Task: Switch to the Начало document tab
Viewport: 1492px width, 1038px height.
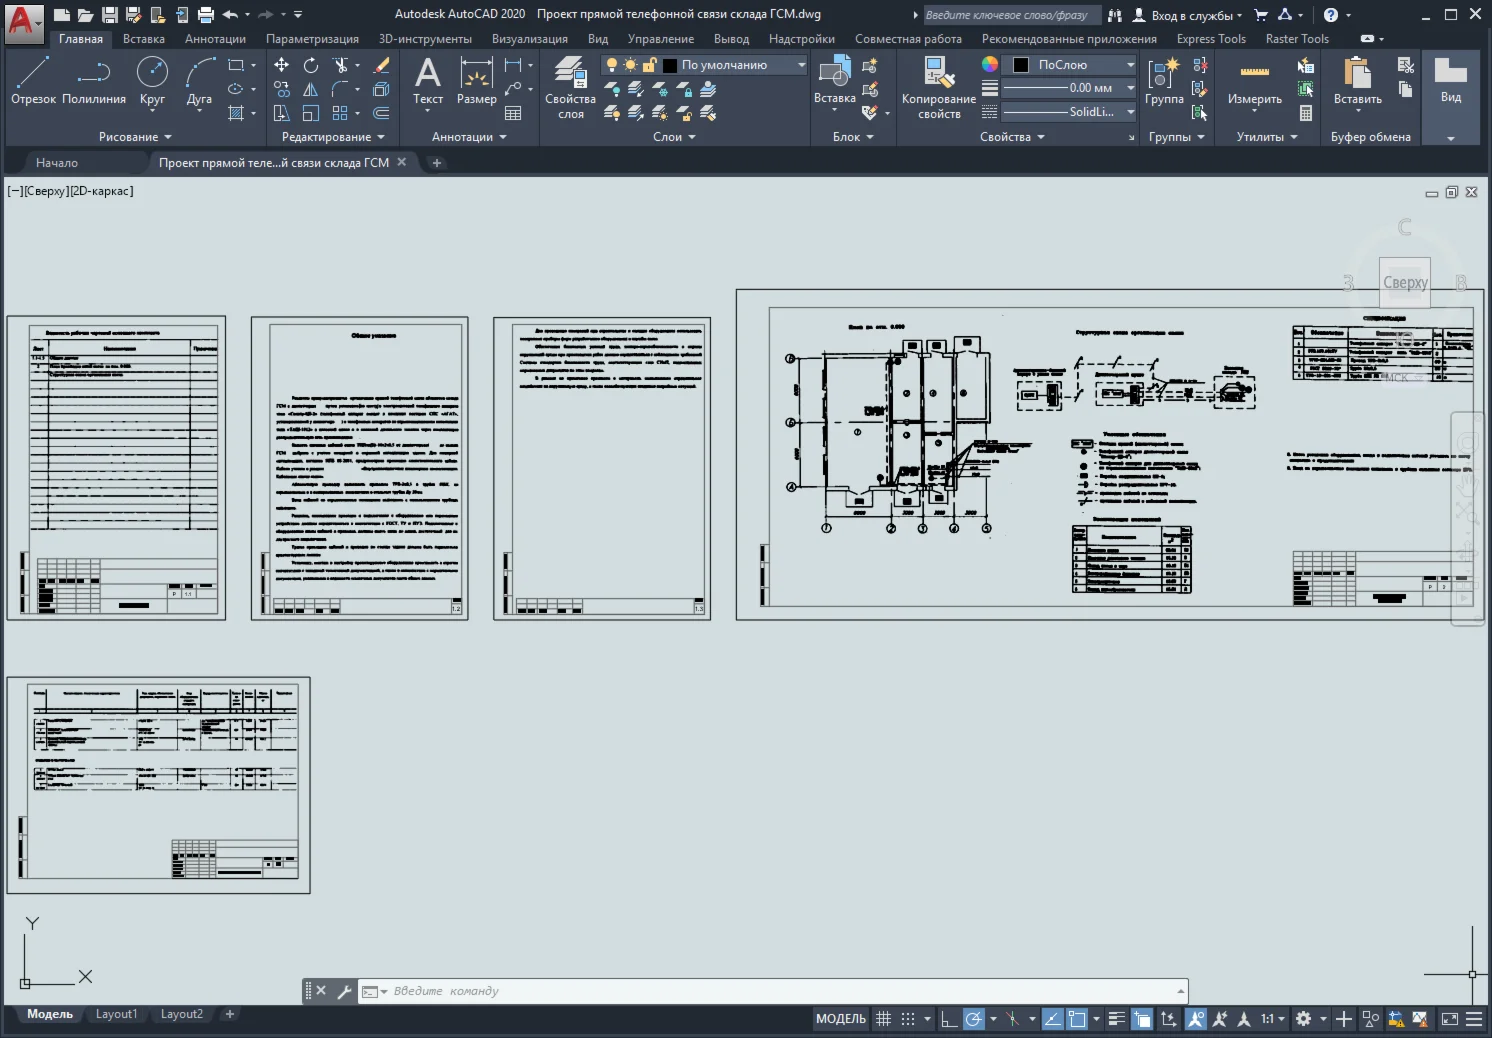Action: click(57, 163)
